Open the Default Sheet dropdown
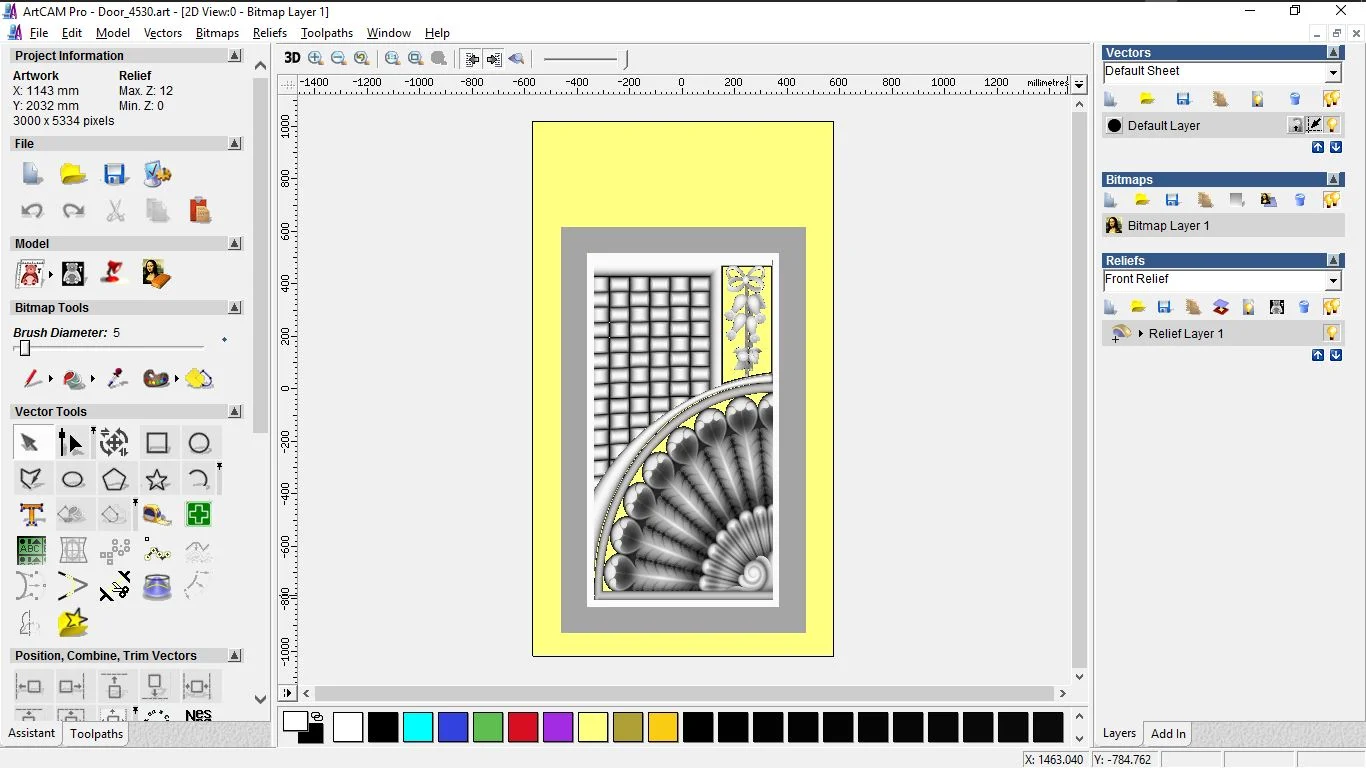This screenshot has height=768, width=1366. [x=1333, y=73]
